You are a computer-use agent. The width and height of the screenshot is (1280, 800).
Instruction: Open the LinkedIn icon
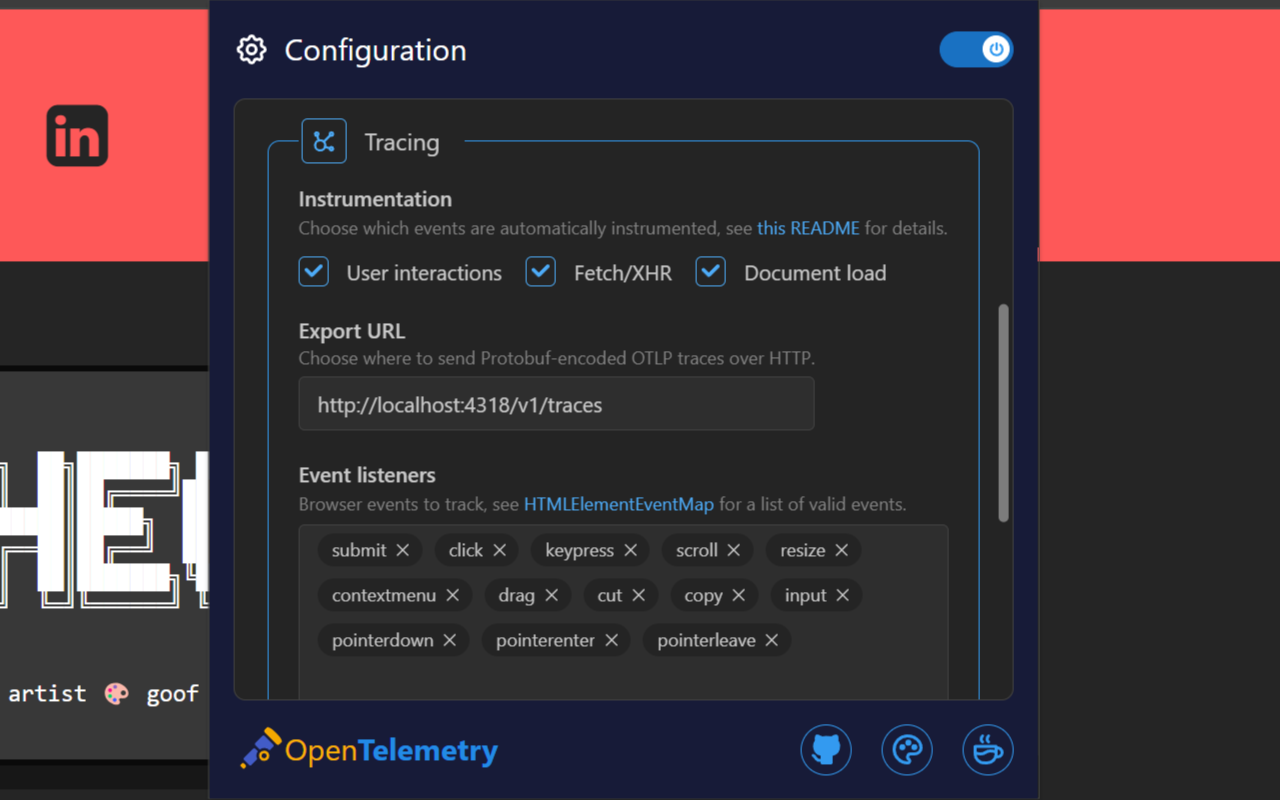pyautogui.click(x=77, y=135)
